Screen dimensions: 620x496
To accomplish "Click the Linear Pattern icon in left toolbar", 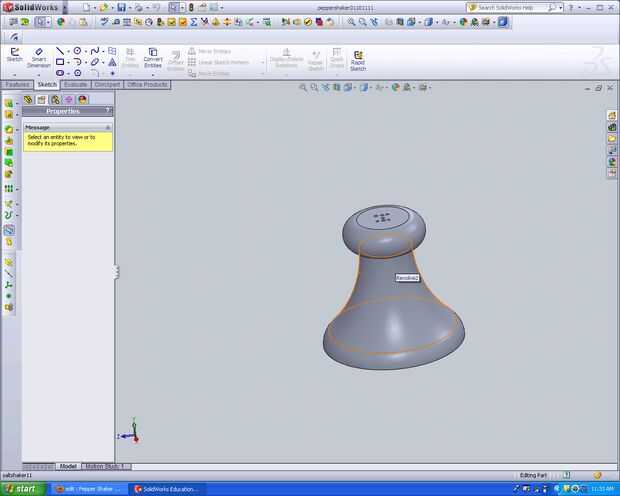I will click(x=9, y=189).
